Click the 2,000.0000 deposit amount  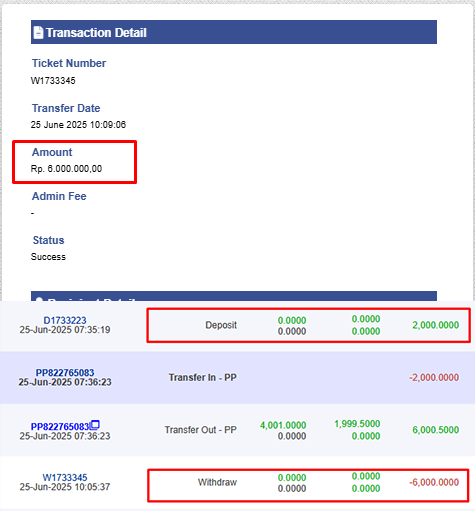click(x=436, y=325)
